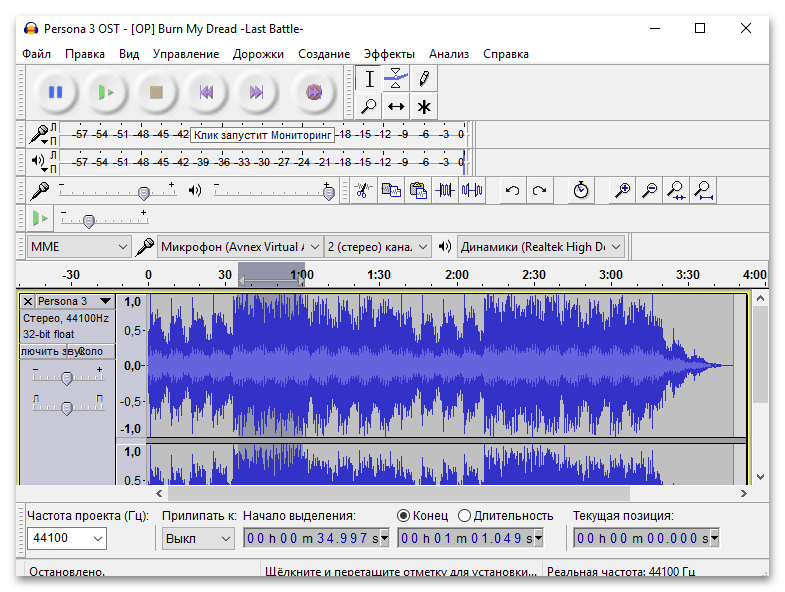Select the Time Shift arrows tool
785x592 pixels.
point(396,106)
